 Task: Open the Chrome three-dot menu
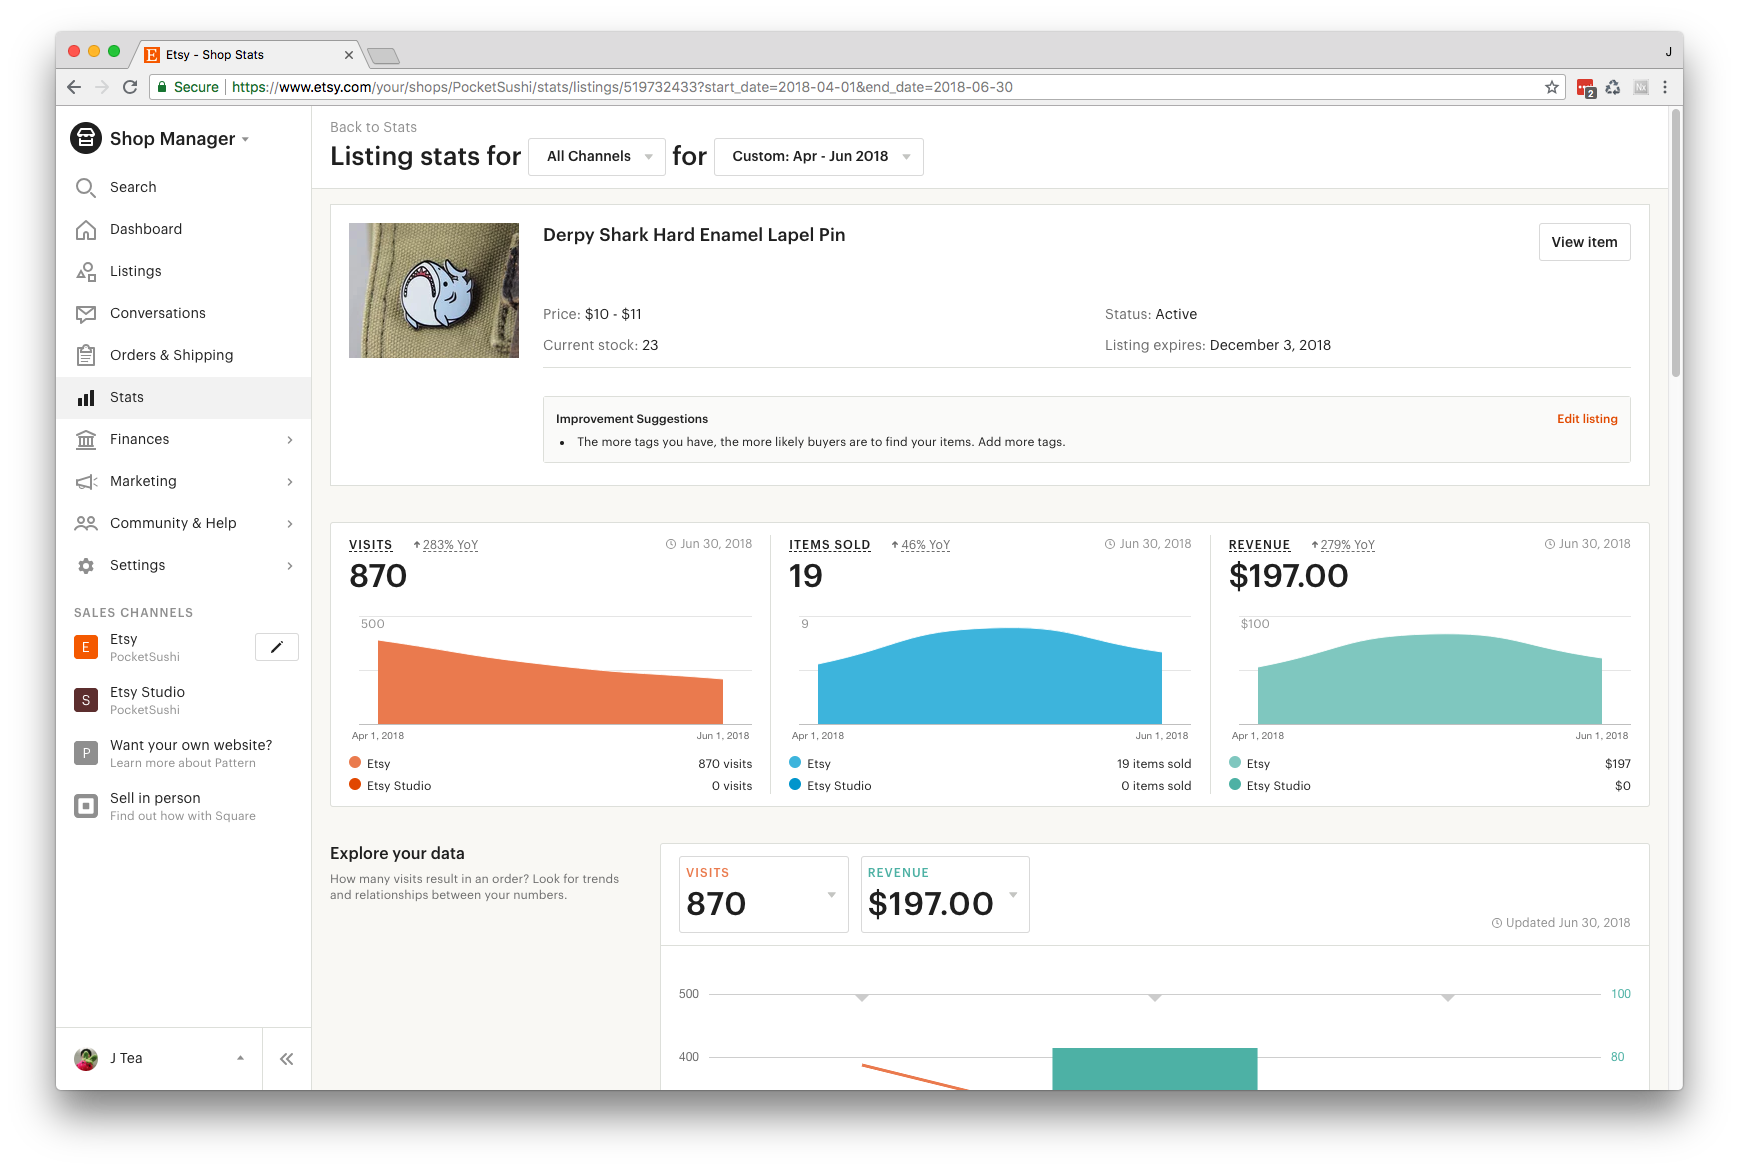click(x=1665, y=87)
